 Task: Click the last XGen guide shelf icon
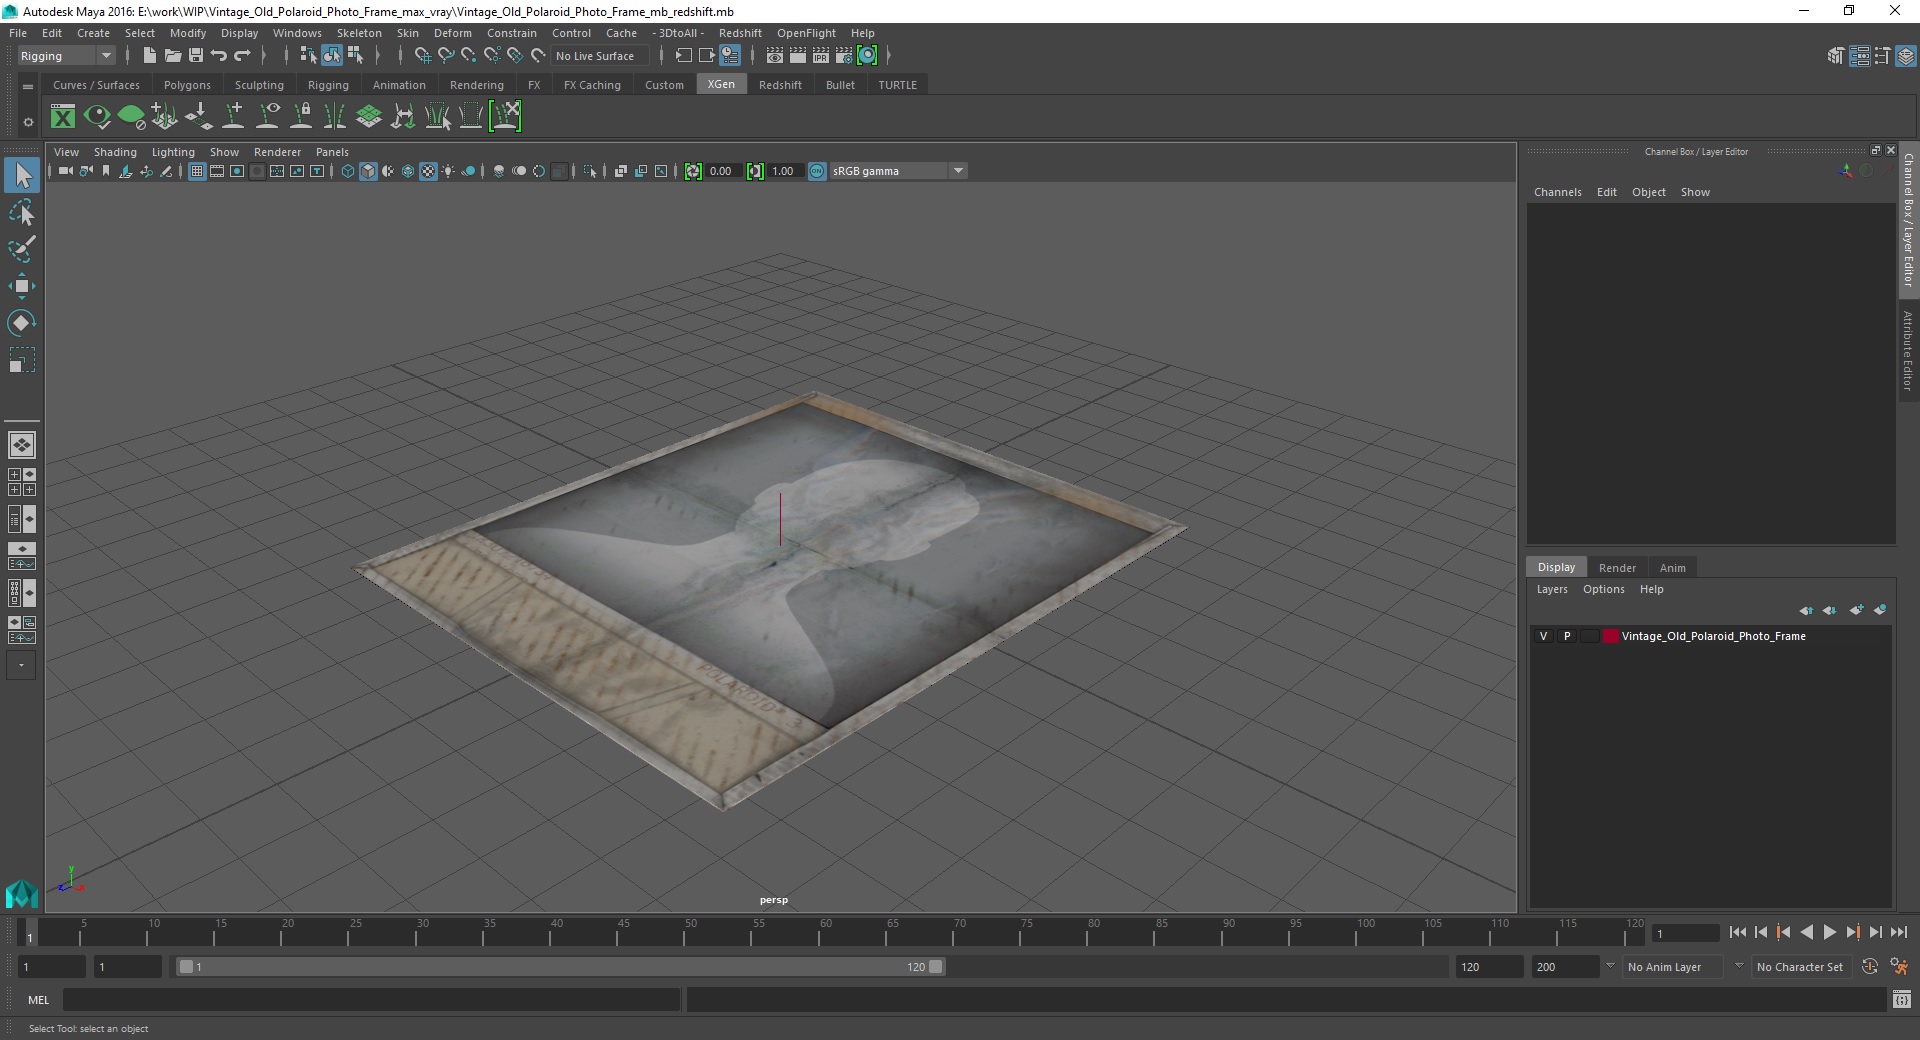[506, 117]
